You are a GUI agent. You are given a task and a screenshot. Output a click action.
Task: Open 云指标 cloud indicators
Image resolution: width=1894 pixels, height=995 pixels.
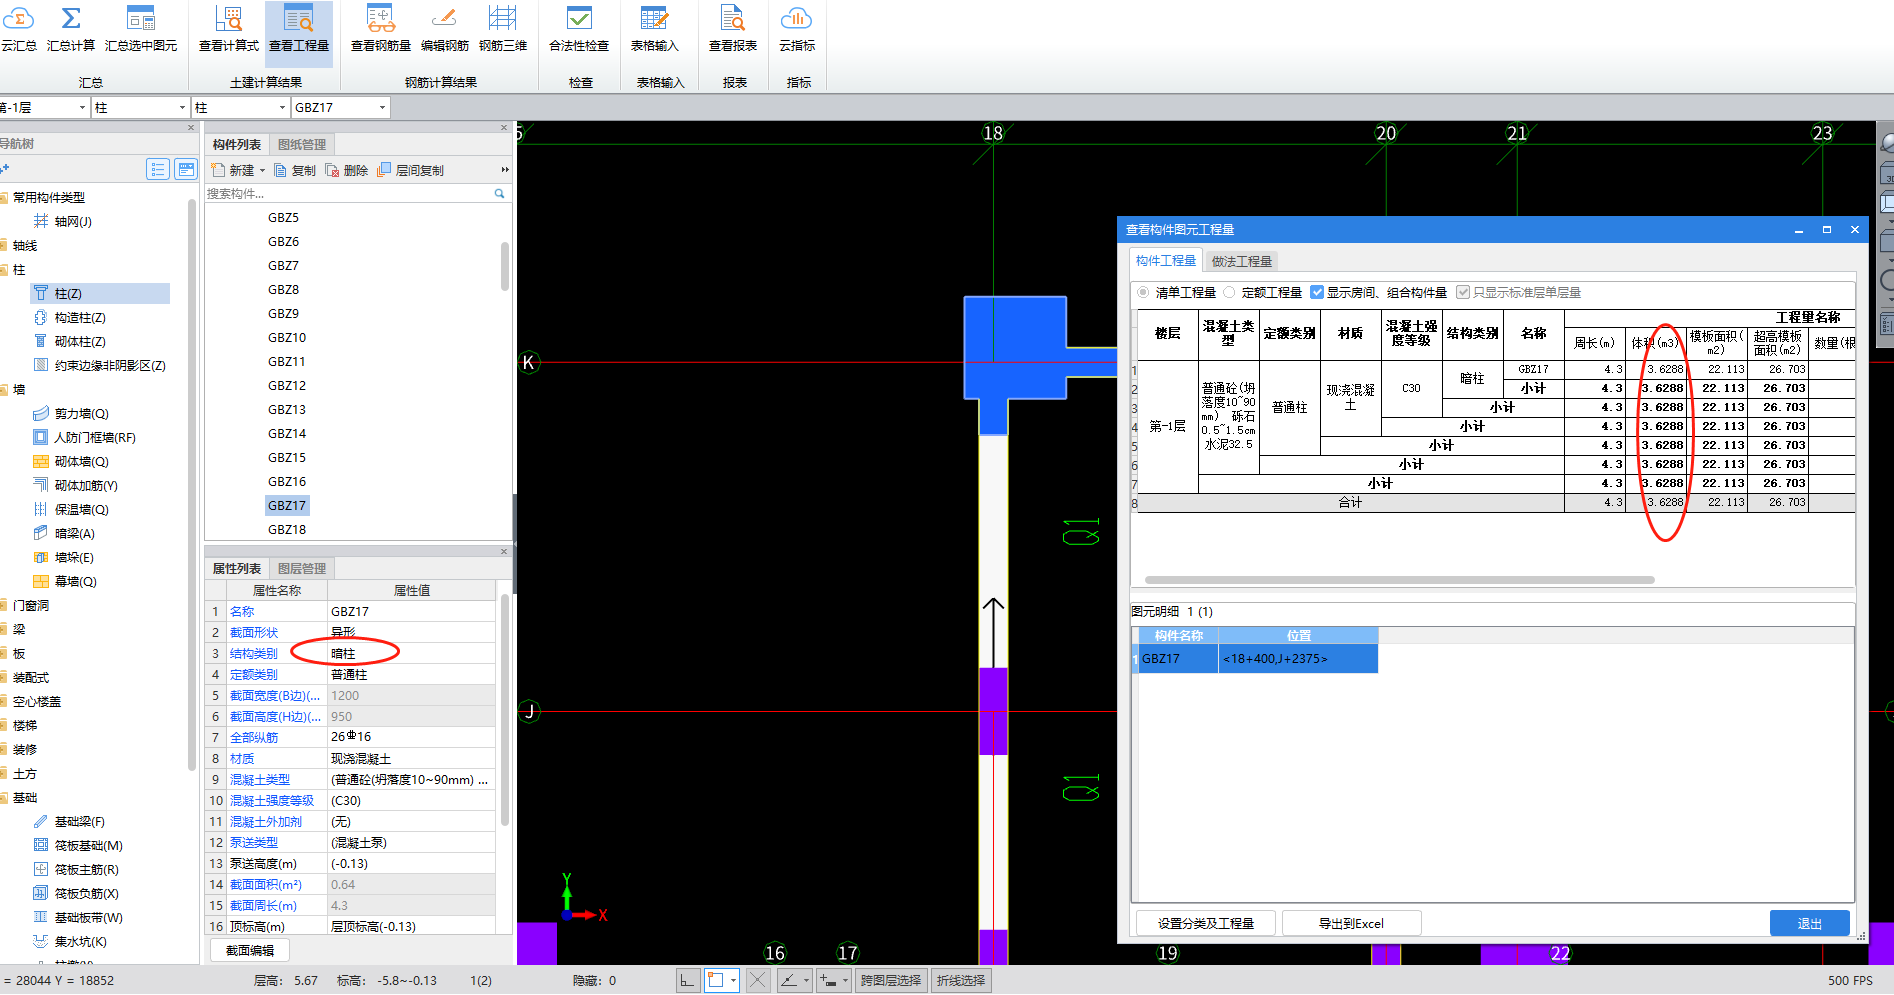pos(797,28)
